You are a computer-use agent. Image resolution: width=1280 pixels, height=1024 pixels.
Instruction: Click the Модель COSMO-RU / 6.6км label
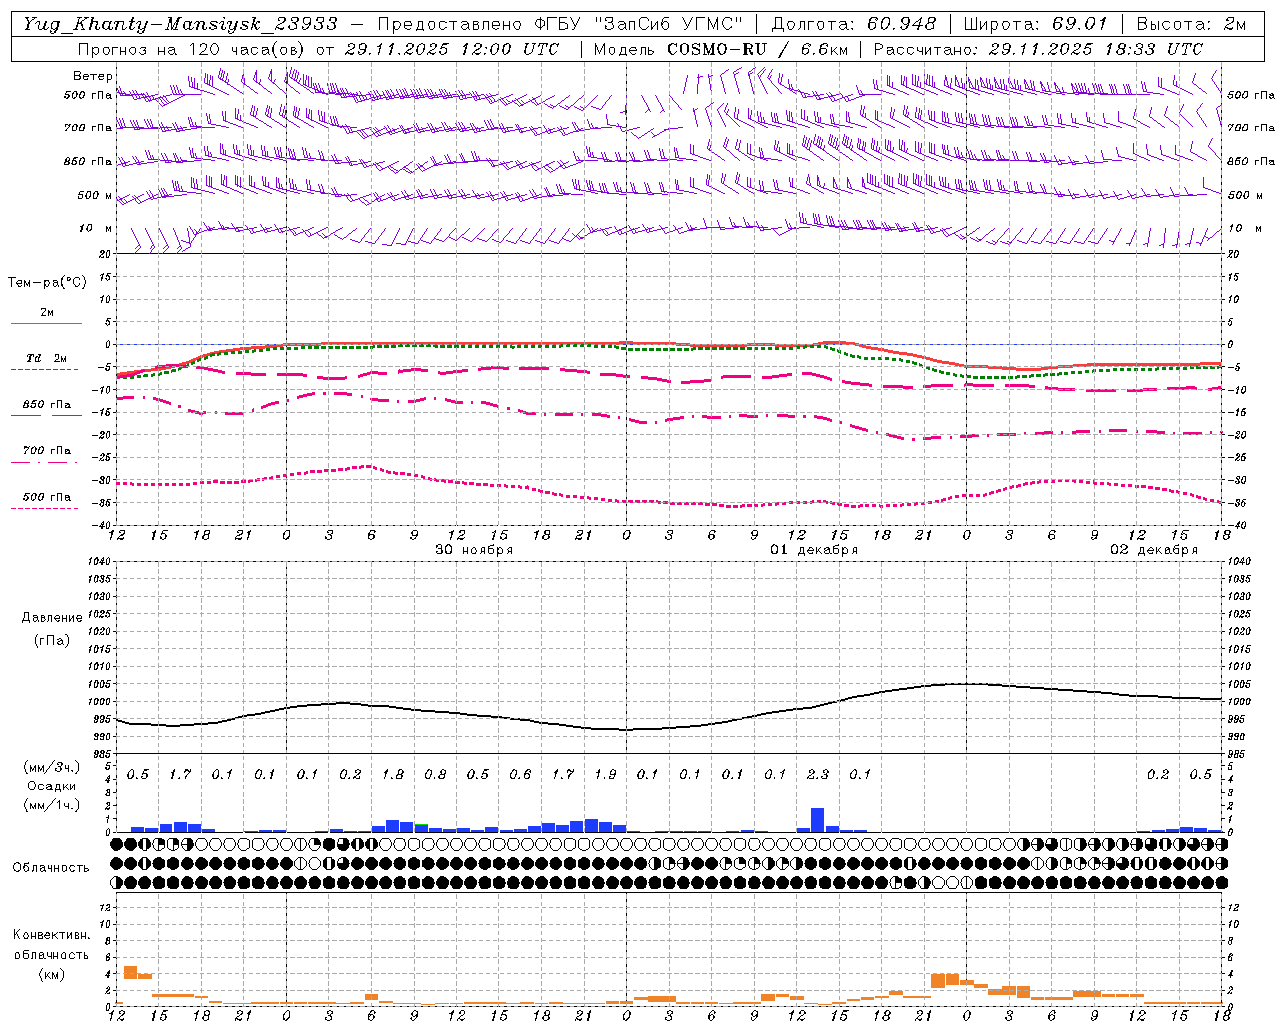tap(721, 49)
